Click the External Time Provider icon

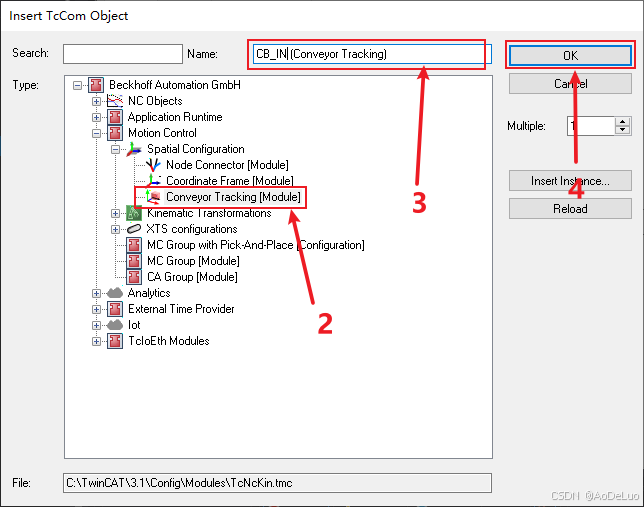coord(115,309)
